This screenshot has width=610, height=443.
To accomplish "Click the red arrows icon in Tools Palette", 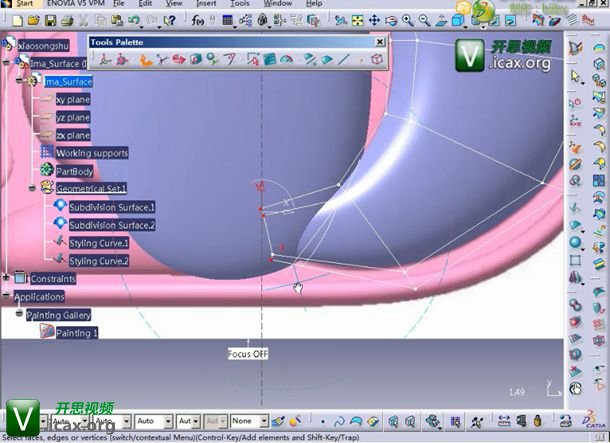I will pyautogui.click(x=179, y=60).
